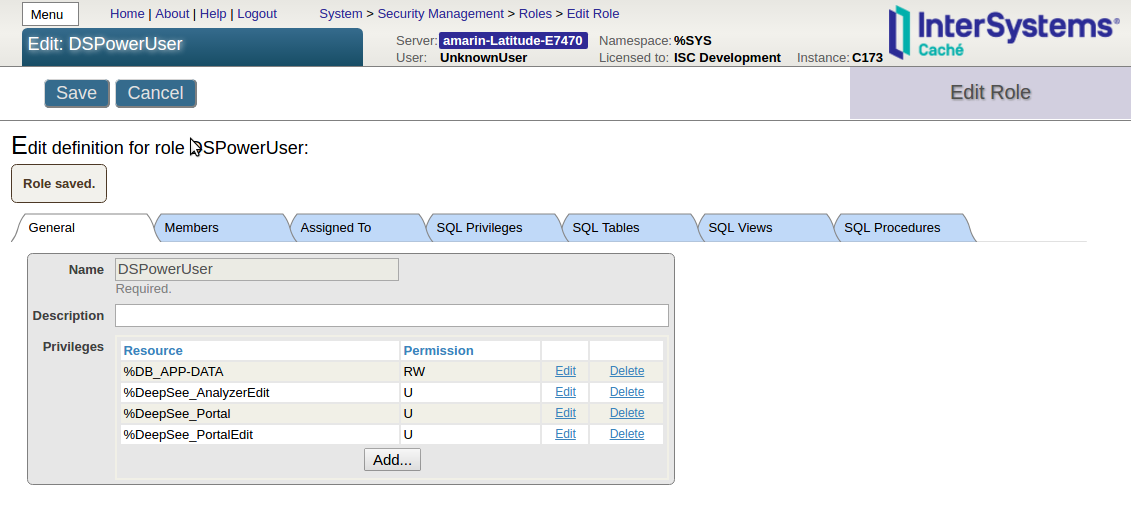The height and width of the screenshot is (518, 1131).
Task: Sort by Resource column header
Action: pos(153,351)
